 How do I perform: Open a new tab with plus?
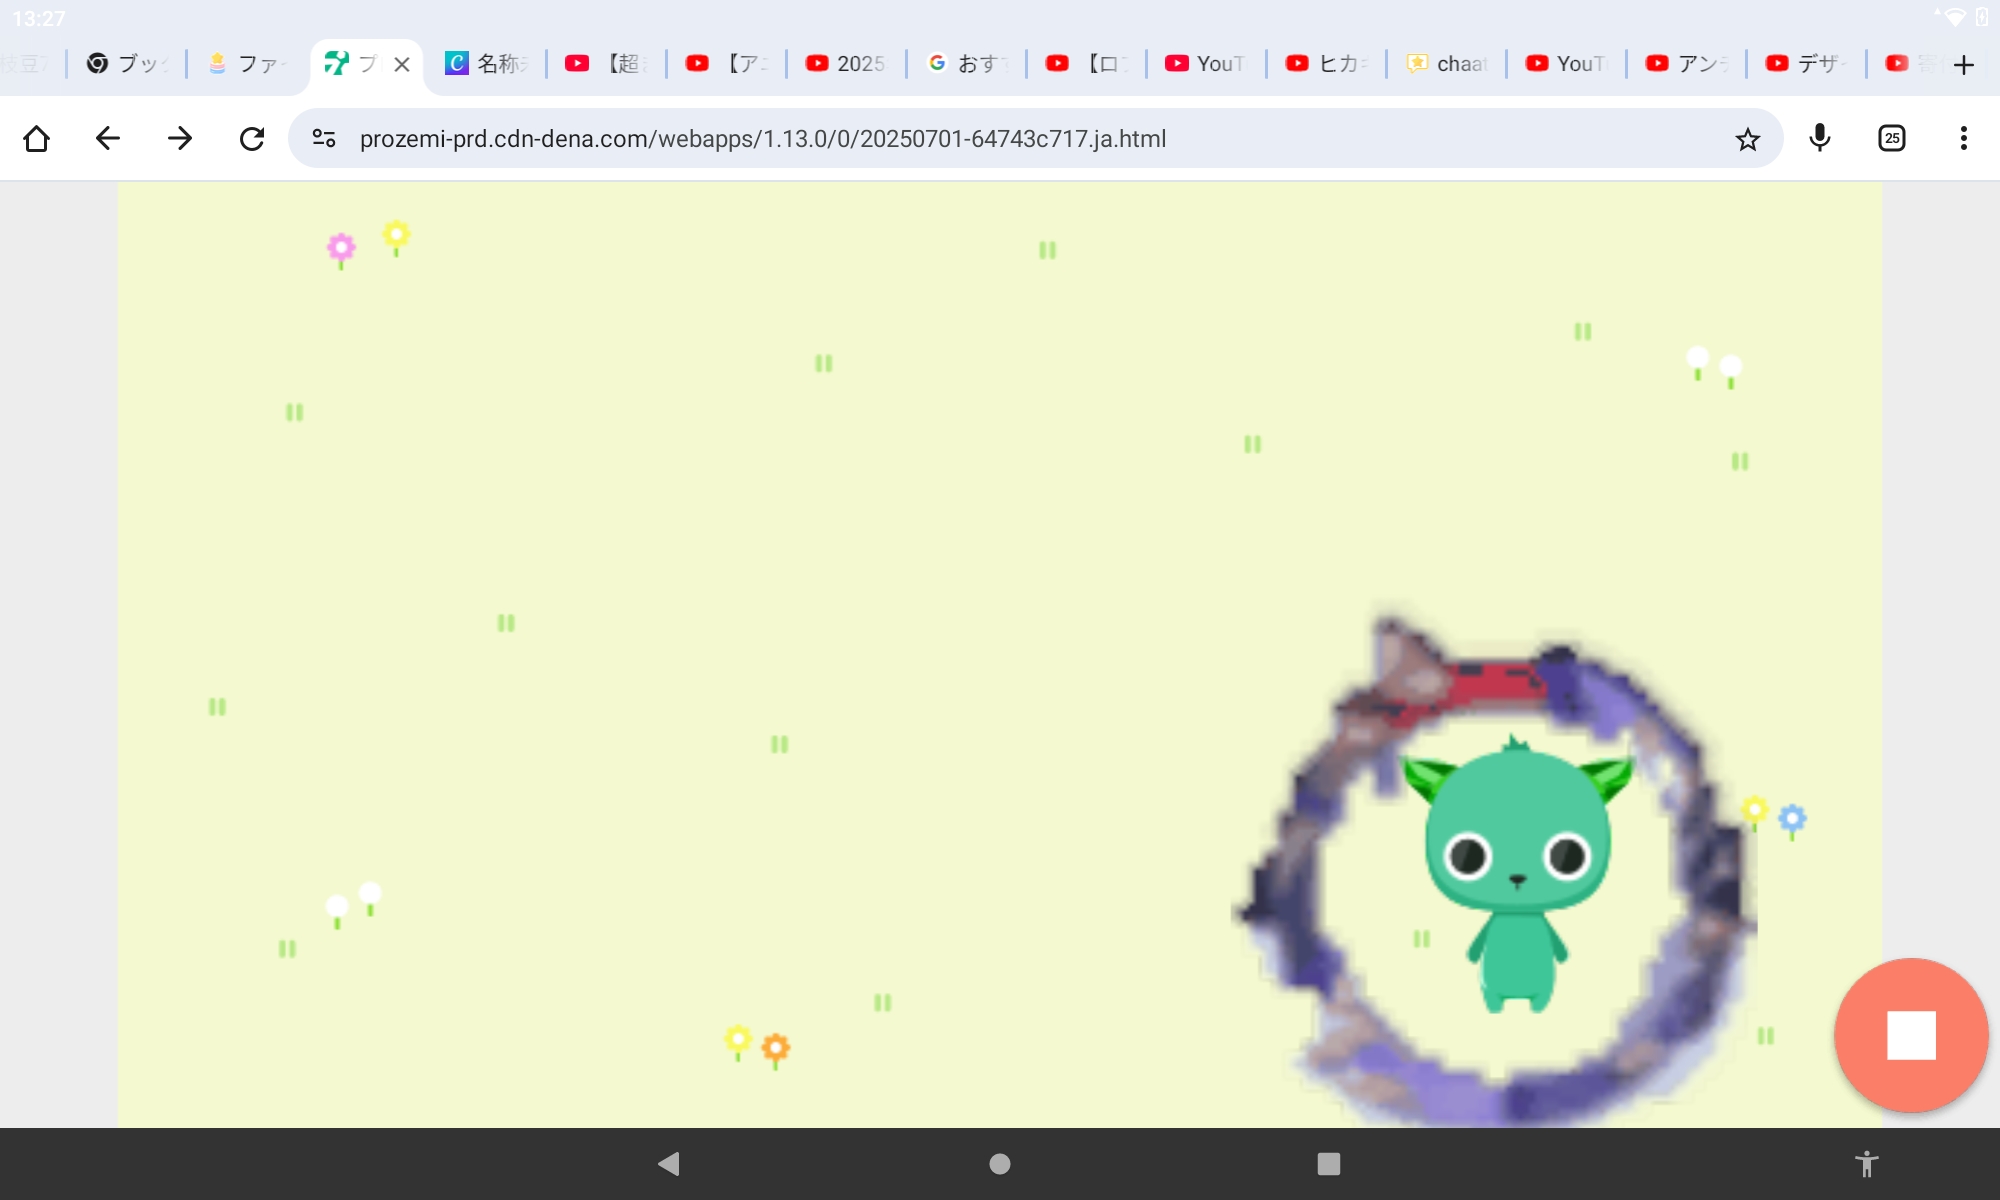click(x=1964, y=65)
